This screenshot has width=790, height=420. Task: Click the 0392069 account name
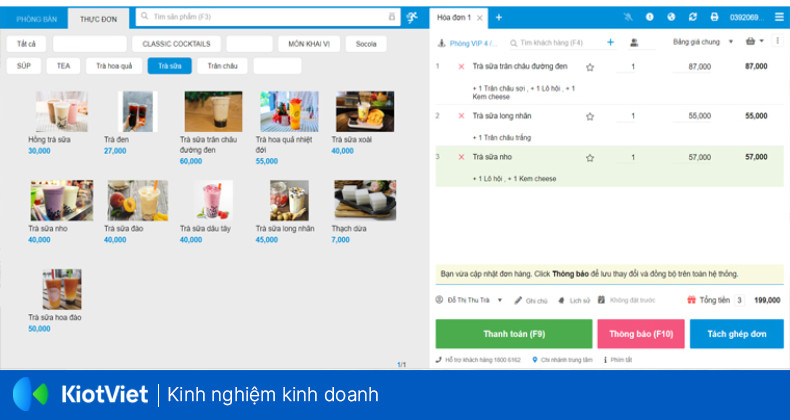[747, 17]
